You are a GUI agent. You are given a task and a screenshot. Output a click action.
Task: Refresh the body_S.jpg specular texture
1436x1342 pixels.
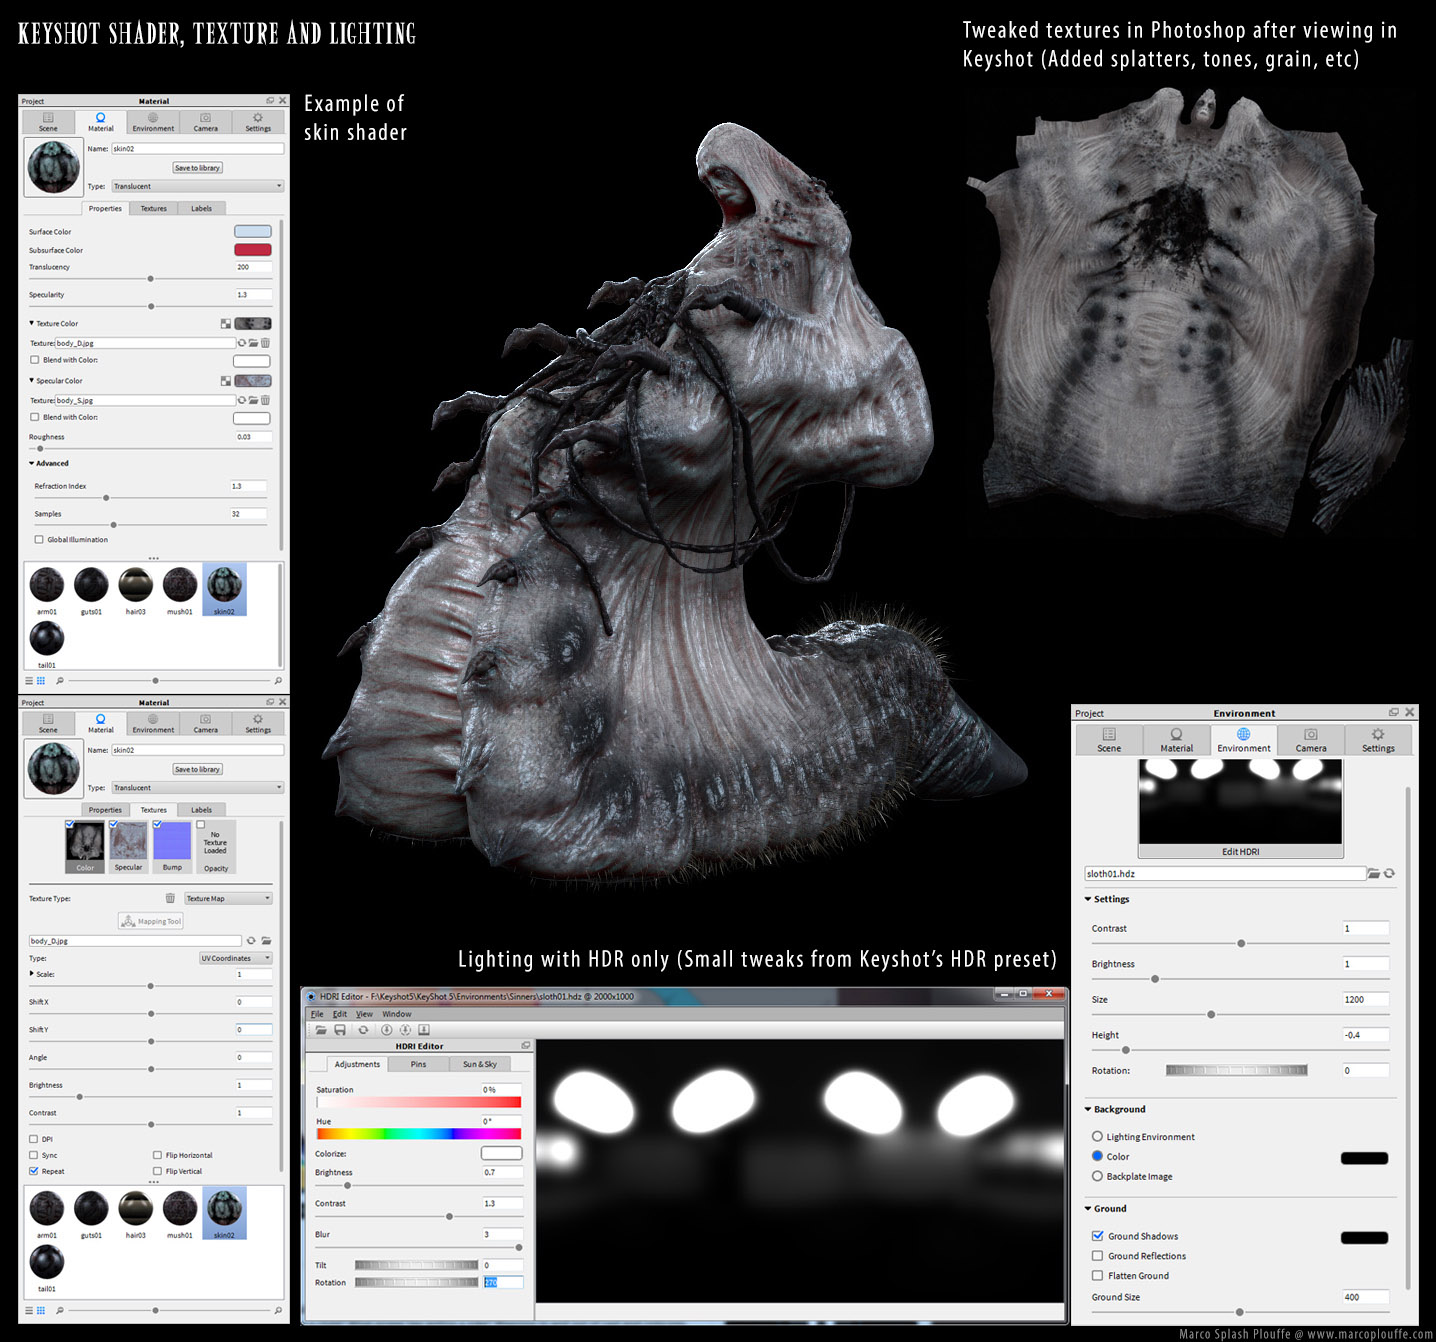pos(242,400)
